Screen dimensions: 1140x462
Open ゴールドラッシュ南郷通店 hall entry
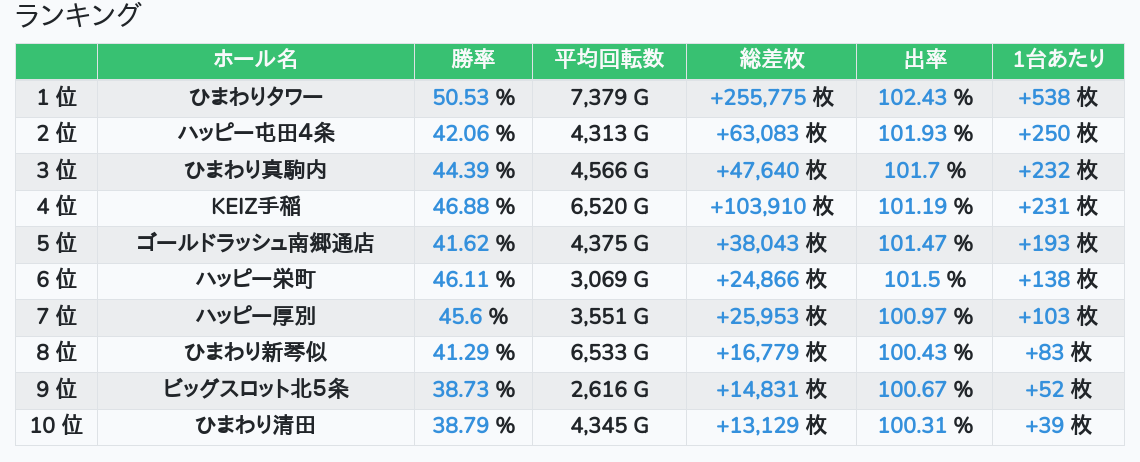click(256, 243)
